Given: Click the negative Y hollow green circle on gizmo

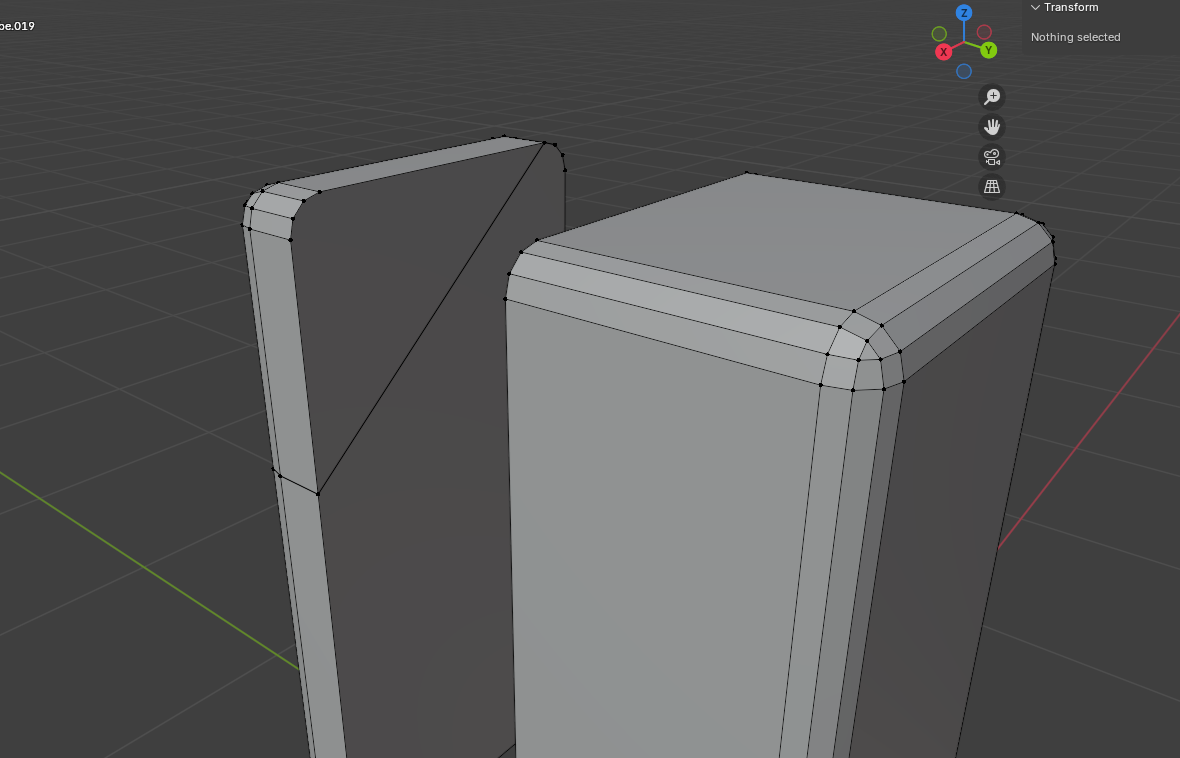Looking at the screenshot, I should 939,34.
